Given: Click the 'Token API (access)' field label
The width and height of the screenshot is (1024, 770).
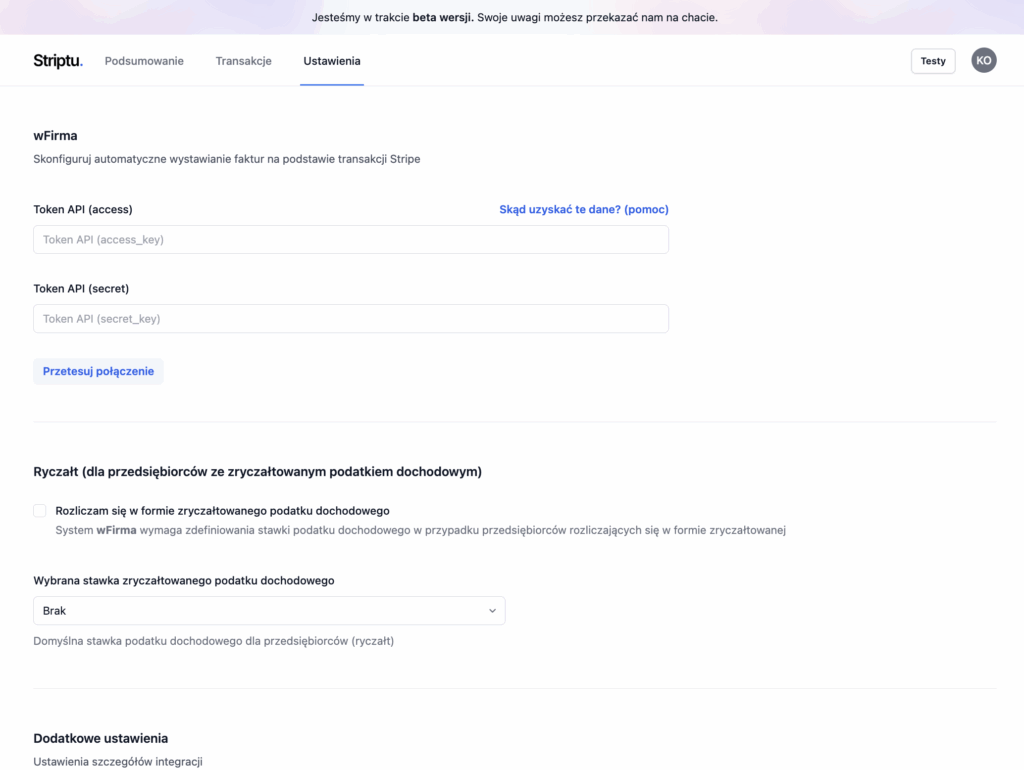Looking at the screenshot, I should point(83,210).
